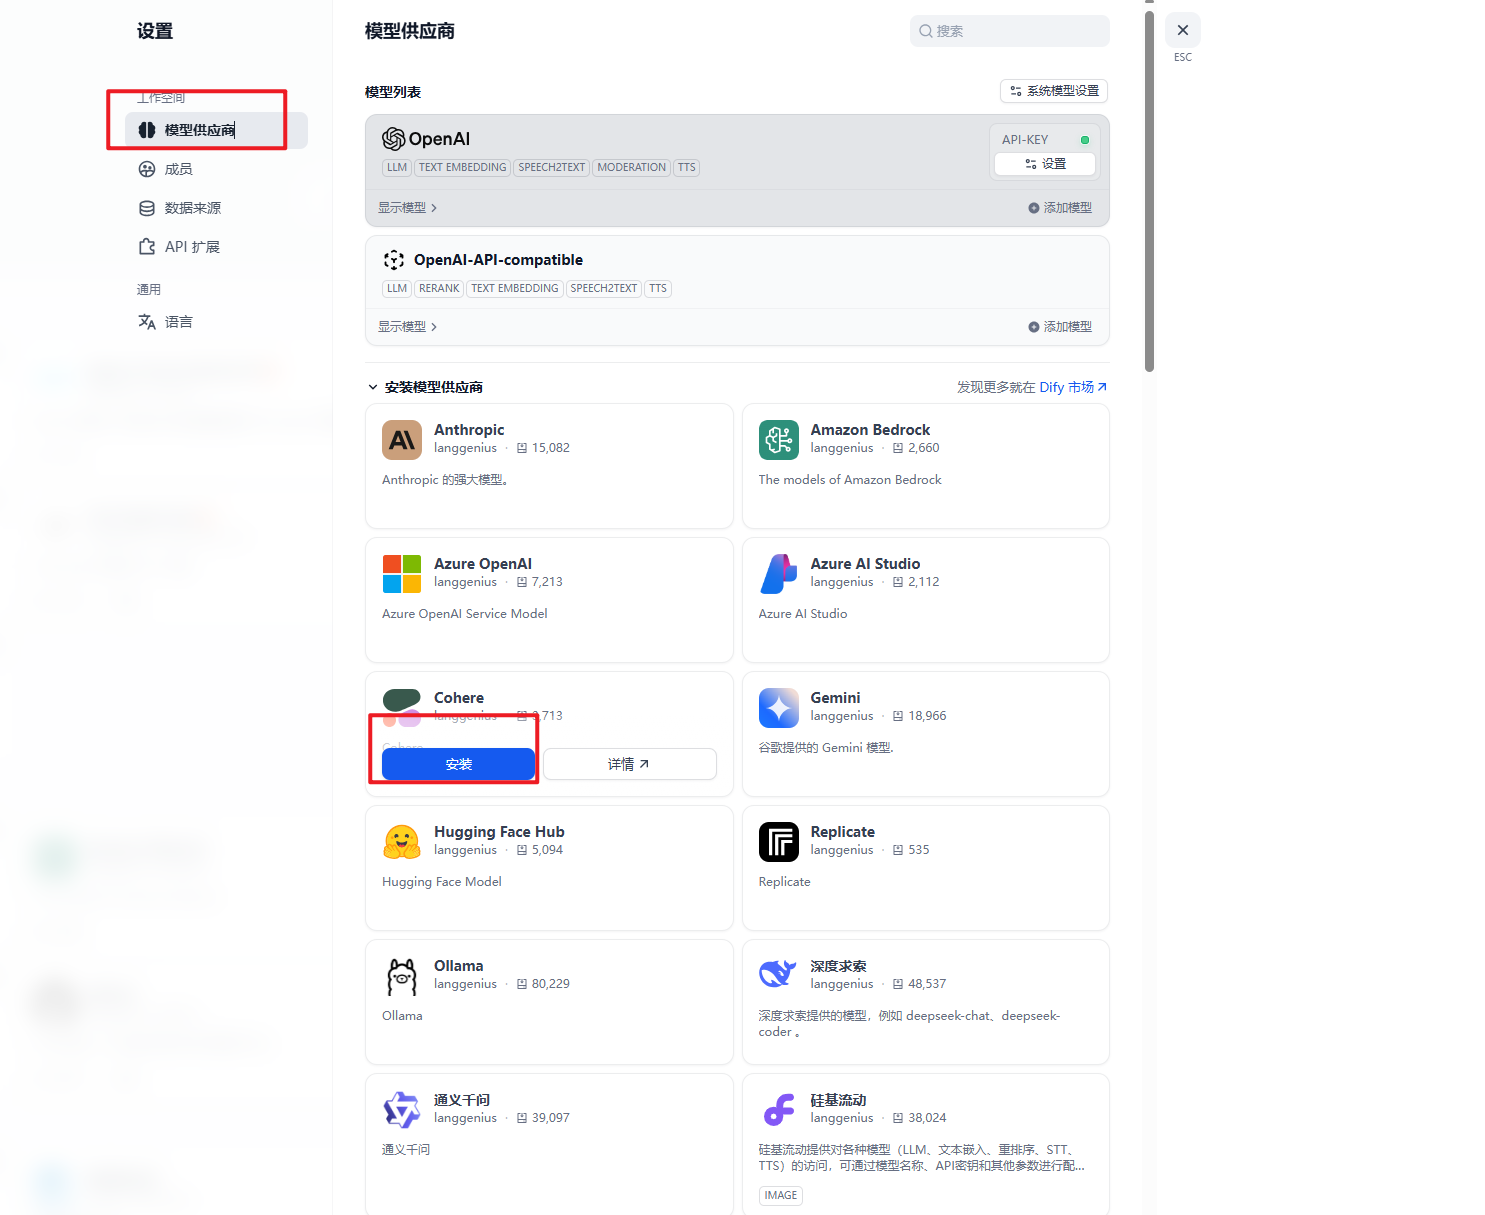
Task: Open 系统模型设置 system model settings
Action: [1054, 91]
